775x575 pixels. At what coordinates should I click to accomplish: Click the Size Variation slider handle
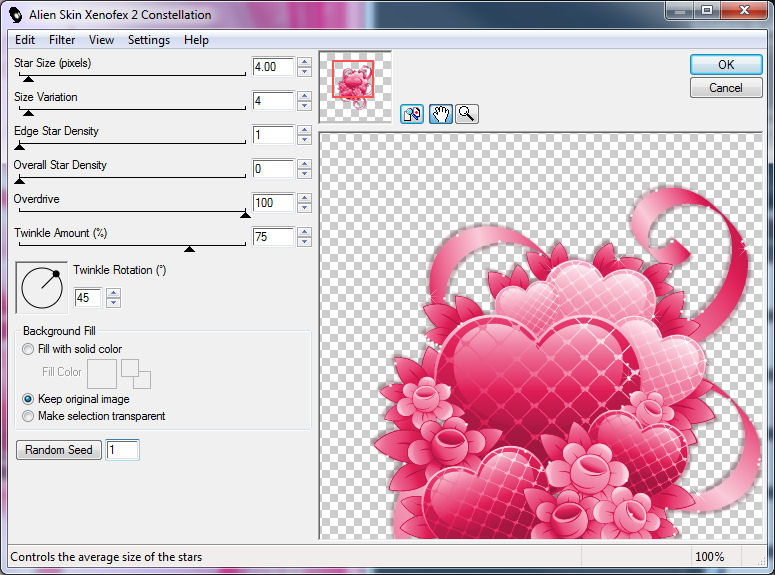[29, 113]
